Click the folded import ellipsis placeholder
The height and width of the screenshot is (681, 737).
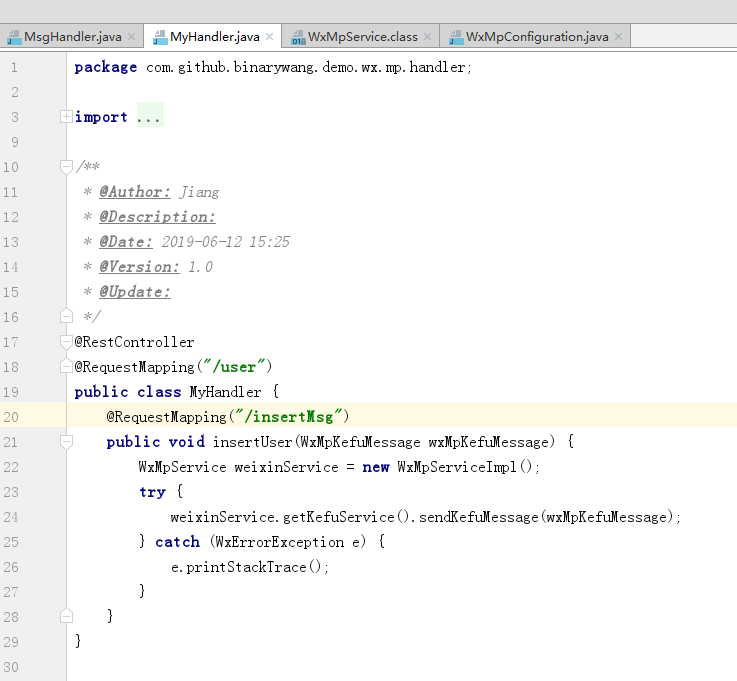pyautogui.click(x=150, y=117)
